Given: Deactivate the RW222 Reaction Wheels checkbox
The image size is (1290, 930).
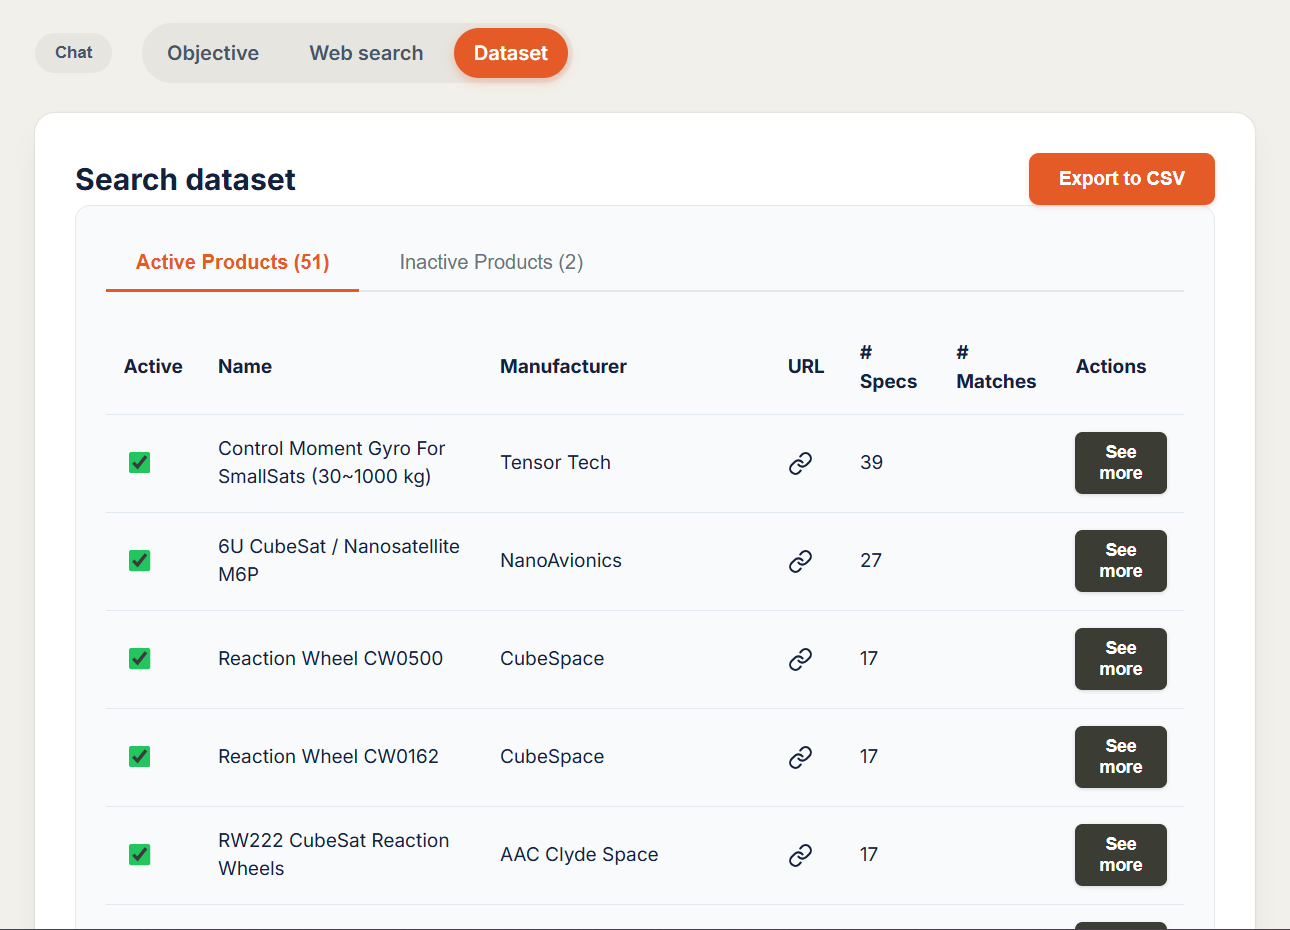Looking at the screenshot, I should [139, 854].
